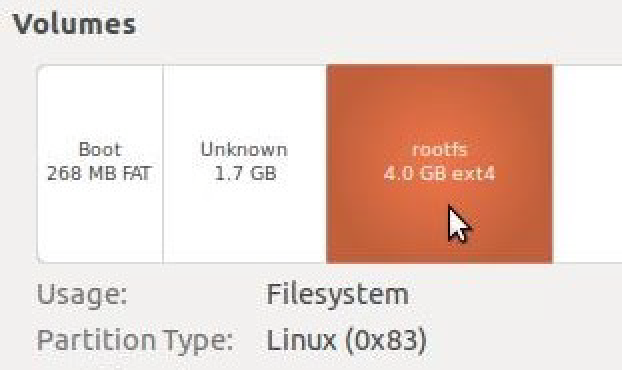Click the "rootfs" volume name
Viewport: 622px width, 370px height.
(440, 150)
